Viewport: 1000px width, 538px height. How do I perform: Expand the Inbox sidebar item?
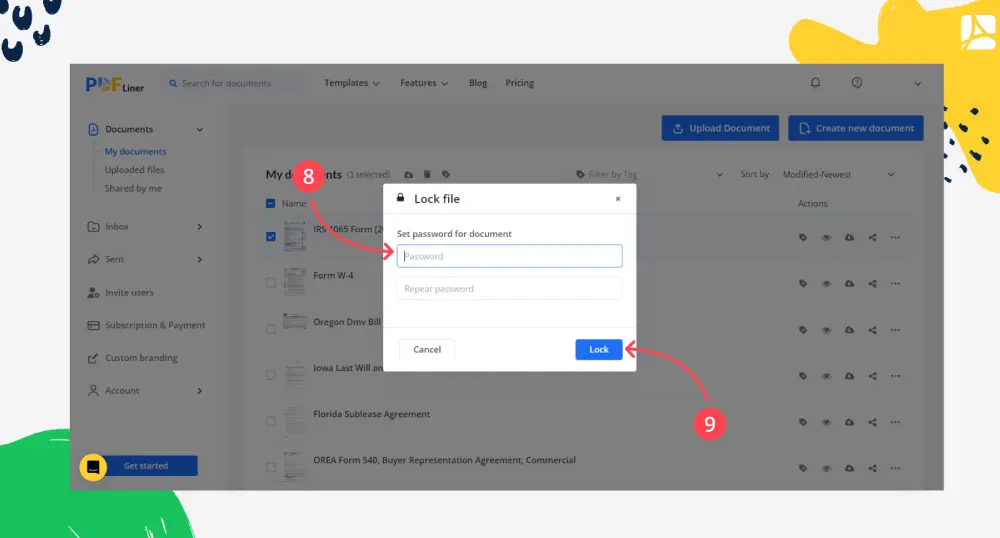click(x=200, y=227)
